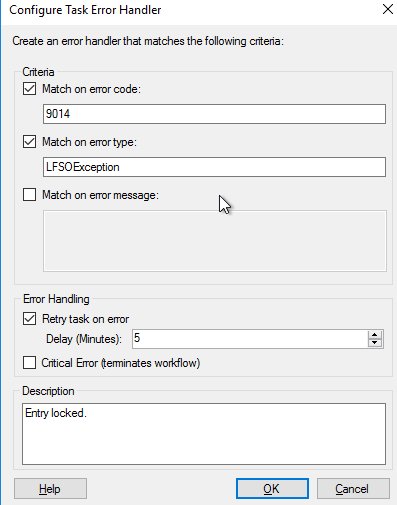Check Critical Error terminates workflow option
The height and width of the screenshot is (505, 397).
pos(29,363)
